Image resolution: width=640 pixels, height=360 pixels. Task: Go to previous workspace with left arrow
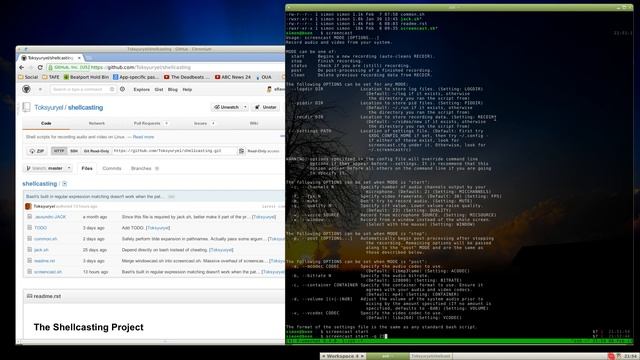coord(324,356)
